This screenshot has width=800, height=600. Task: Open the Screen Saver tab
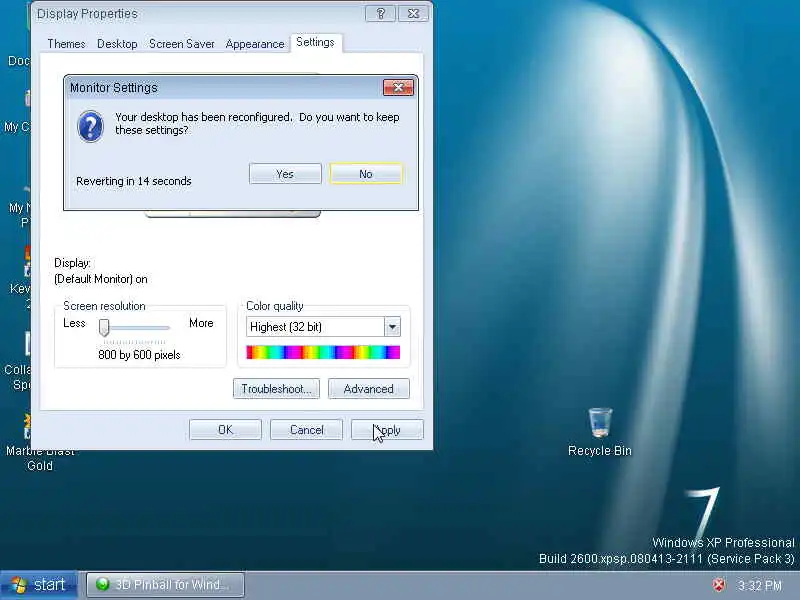pyautogui.click(x=182, y=44)
